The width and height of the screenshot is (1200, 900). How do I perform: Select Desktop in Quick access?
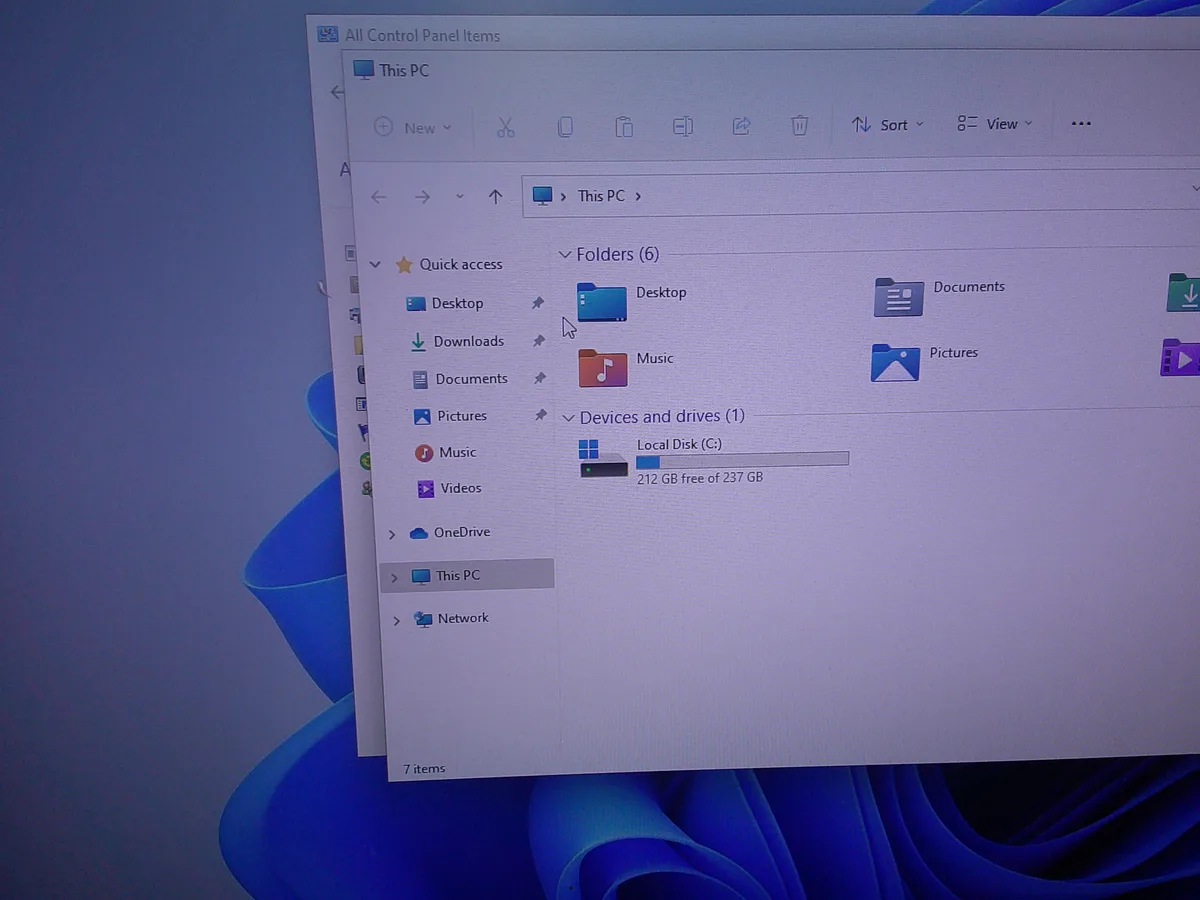pyautogui.click(x=458, y=303)
